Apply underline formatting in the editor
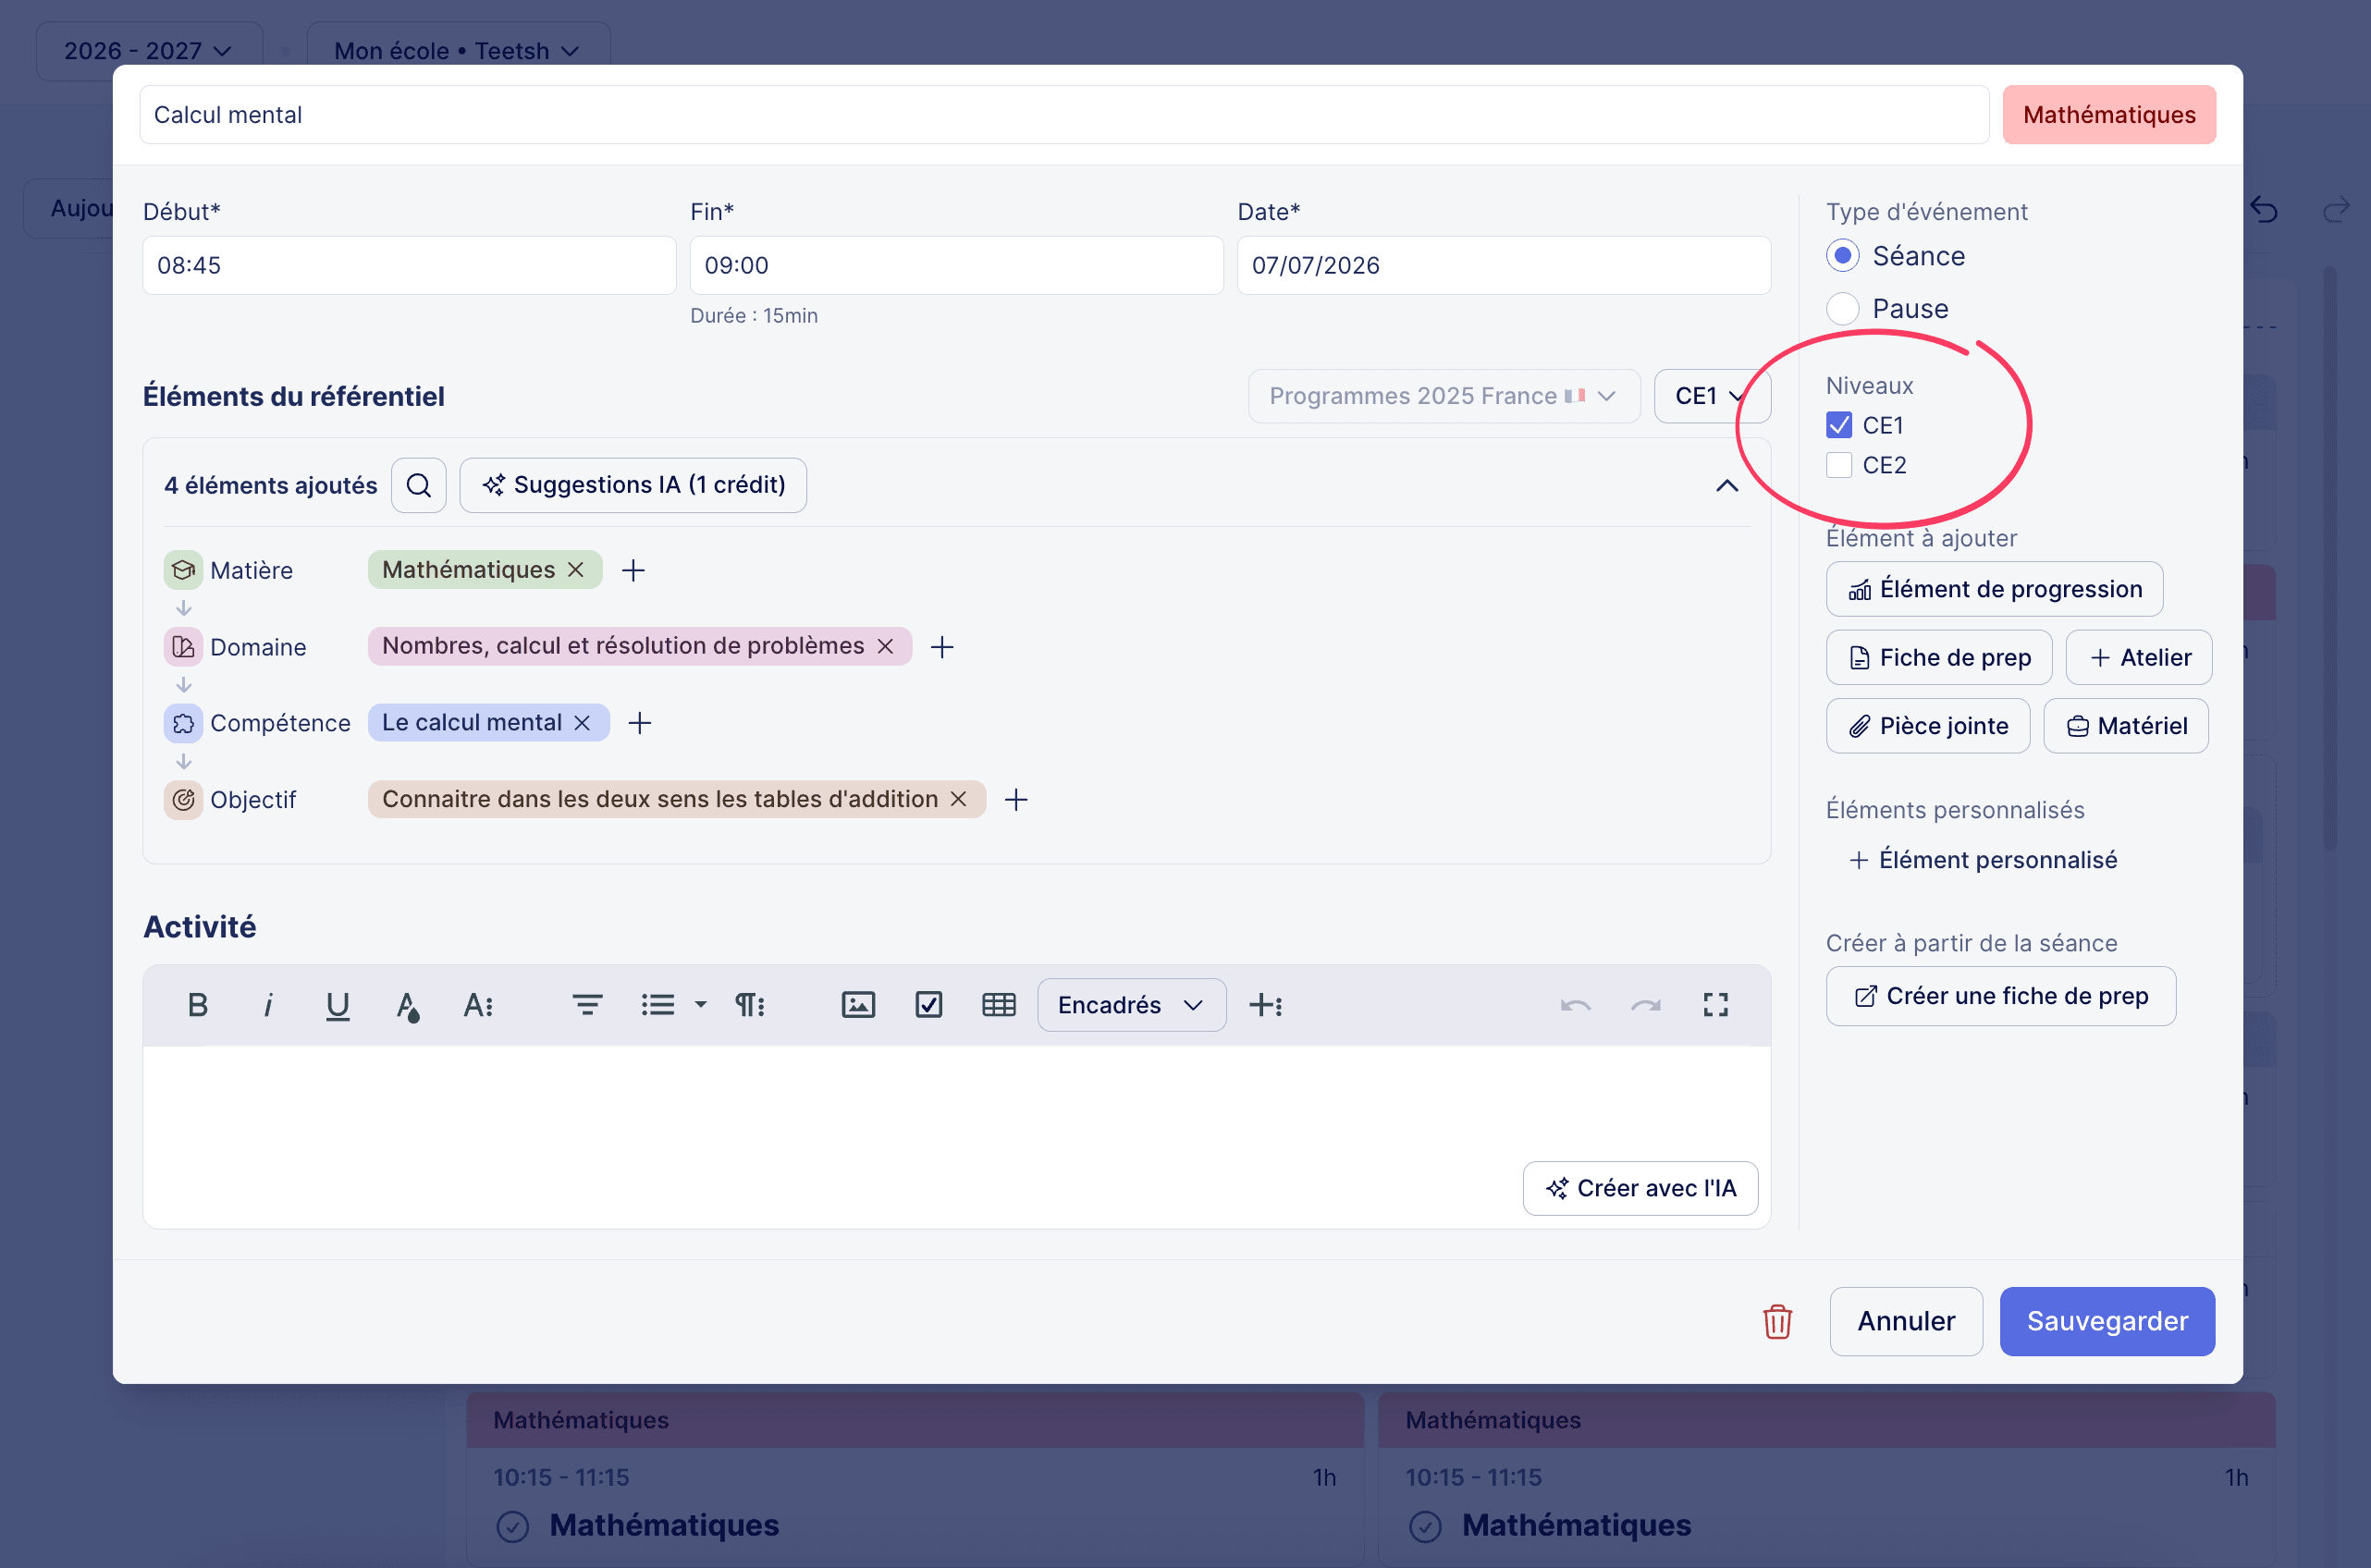The width and height of the screenshot is (2371, 1568). 337,1005
